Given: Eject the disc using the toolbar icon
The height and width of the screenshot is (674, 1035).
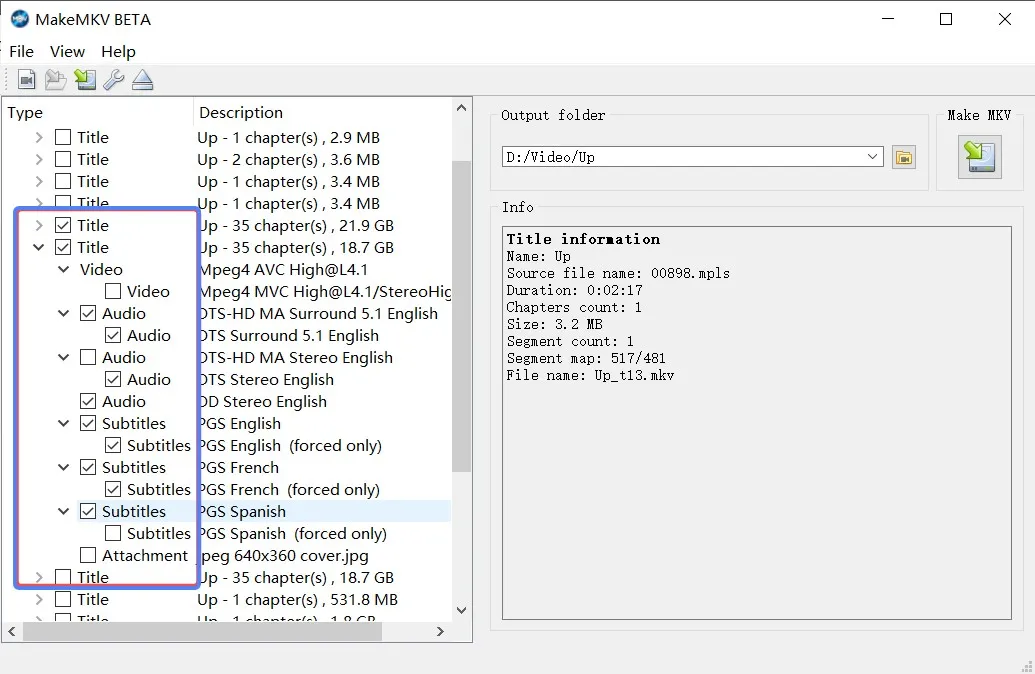Looking at the screenshot, I should click(143, 79).
